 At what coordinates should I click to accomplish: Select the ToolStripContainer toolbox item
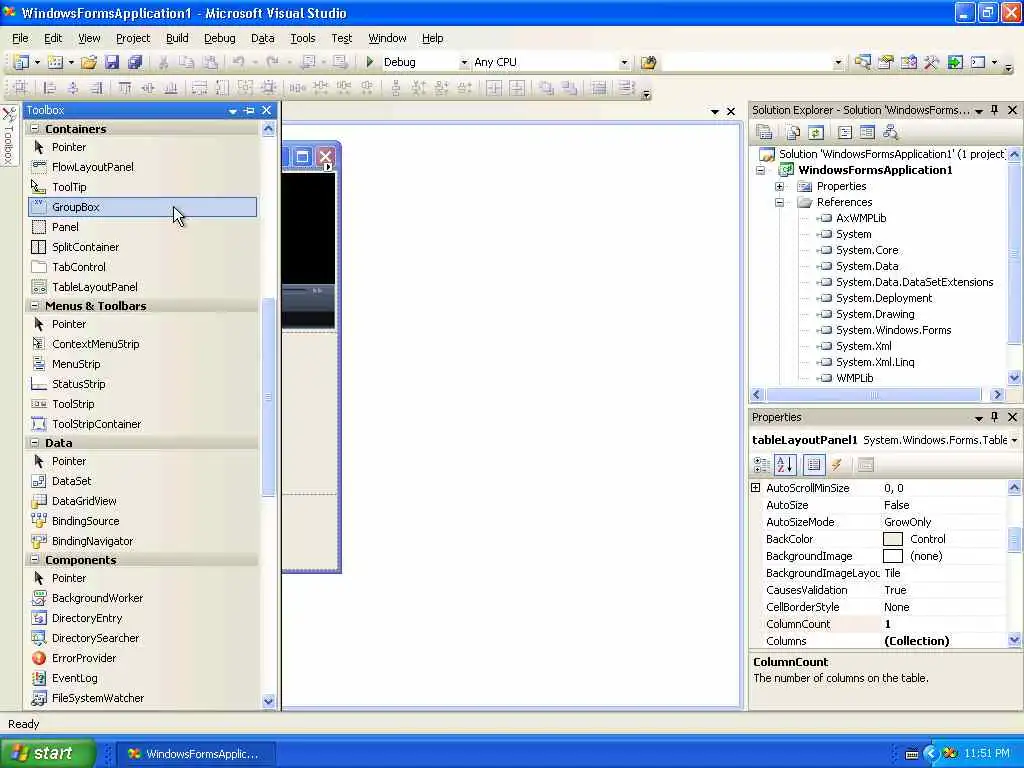142,424
